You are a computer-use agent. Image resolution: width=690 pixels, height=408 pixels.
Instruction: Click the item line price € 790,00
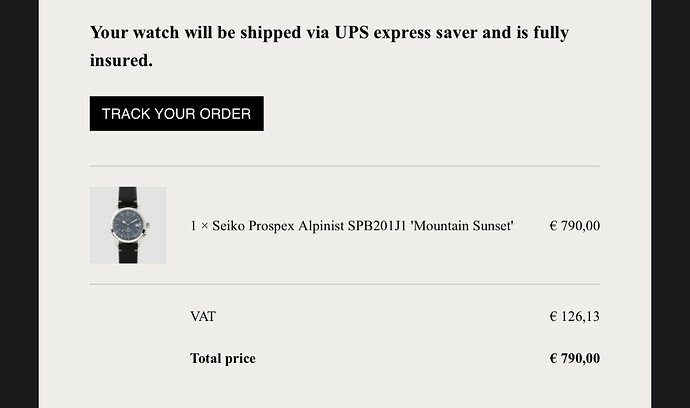(x=575, y=226)
